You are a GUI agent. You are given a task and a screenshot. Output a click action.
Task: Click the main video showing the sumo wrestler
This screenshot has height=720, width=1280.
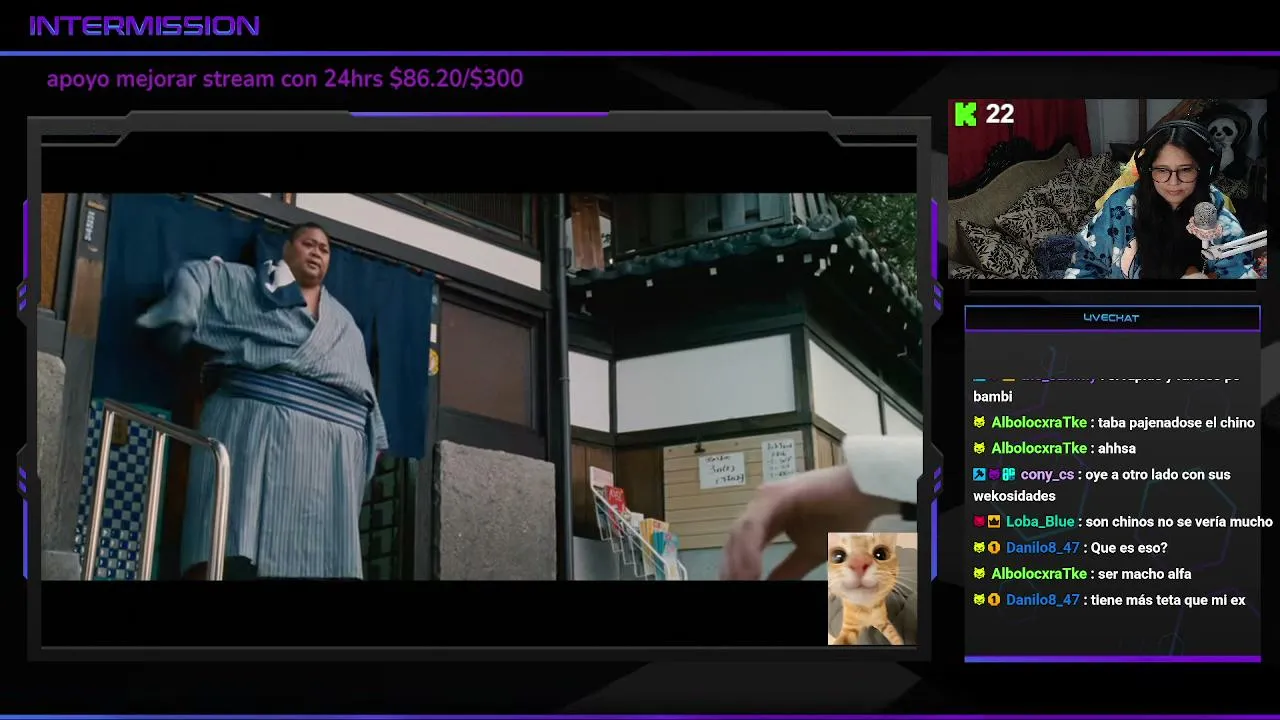click(x=479, y=386)
